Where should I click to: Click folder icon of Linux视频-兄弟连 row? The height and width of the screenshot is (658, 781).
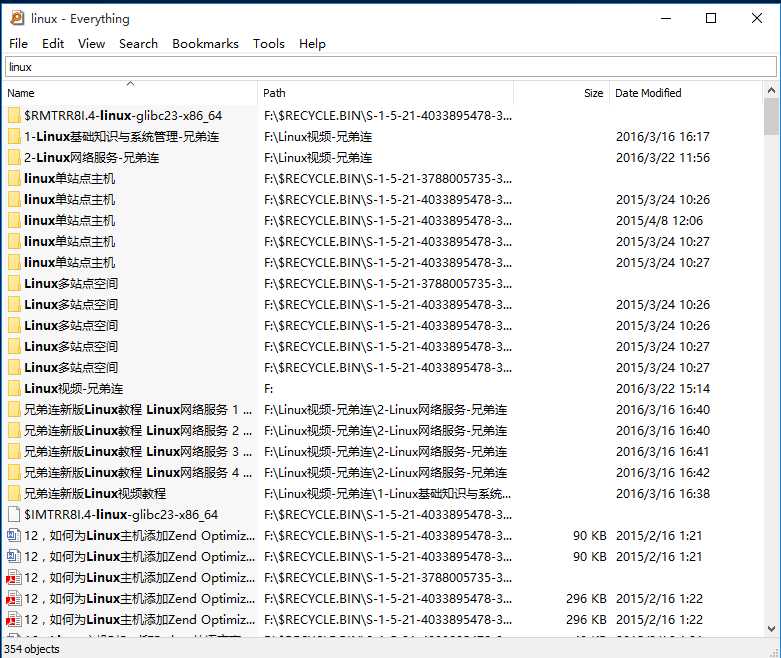coord(14,389)
